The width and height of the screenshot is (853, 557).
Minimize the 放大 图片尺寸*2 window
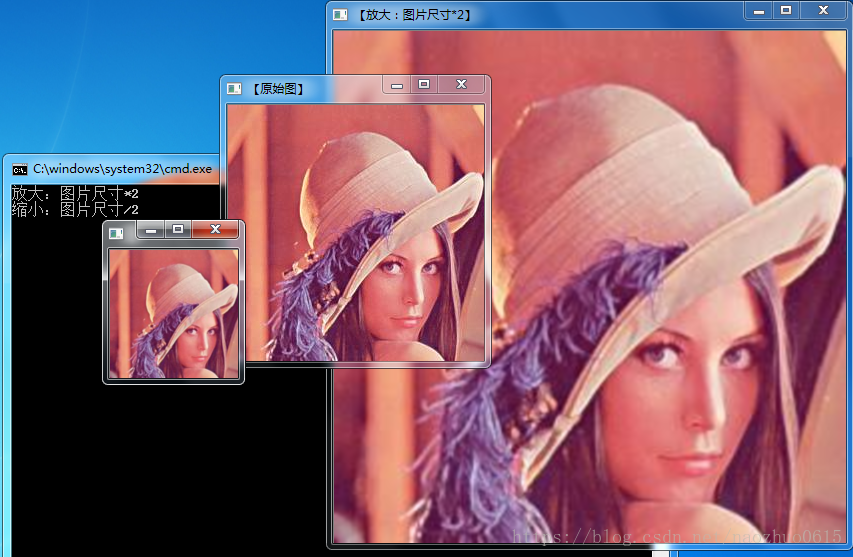tap(758, 11)
